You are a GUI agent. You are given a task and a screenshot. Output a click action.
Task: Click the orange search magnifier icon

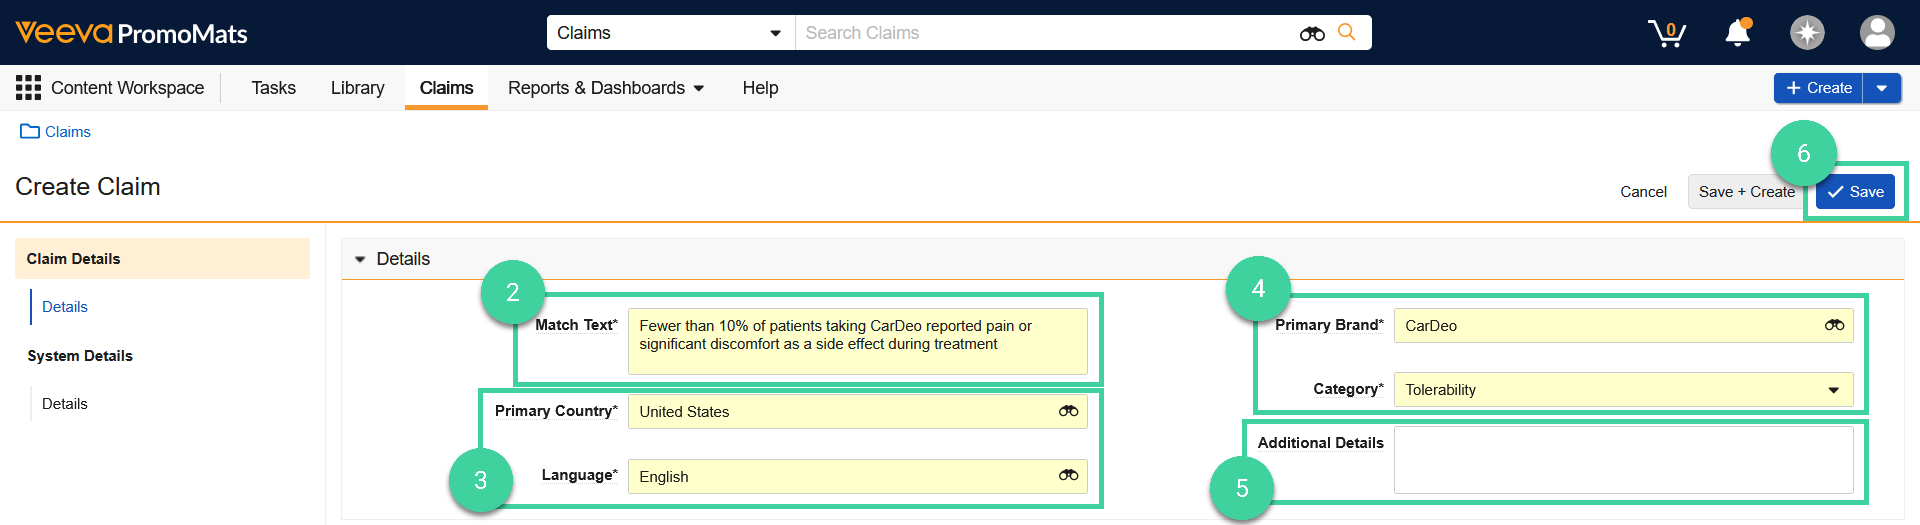[x=1347, y=32]
